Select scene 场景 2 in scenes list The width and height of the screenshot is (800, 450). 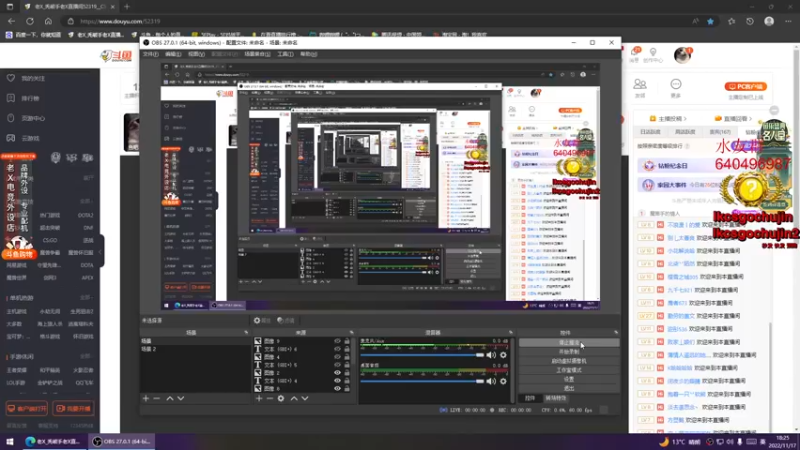[195, 349]
